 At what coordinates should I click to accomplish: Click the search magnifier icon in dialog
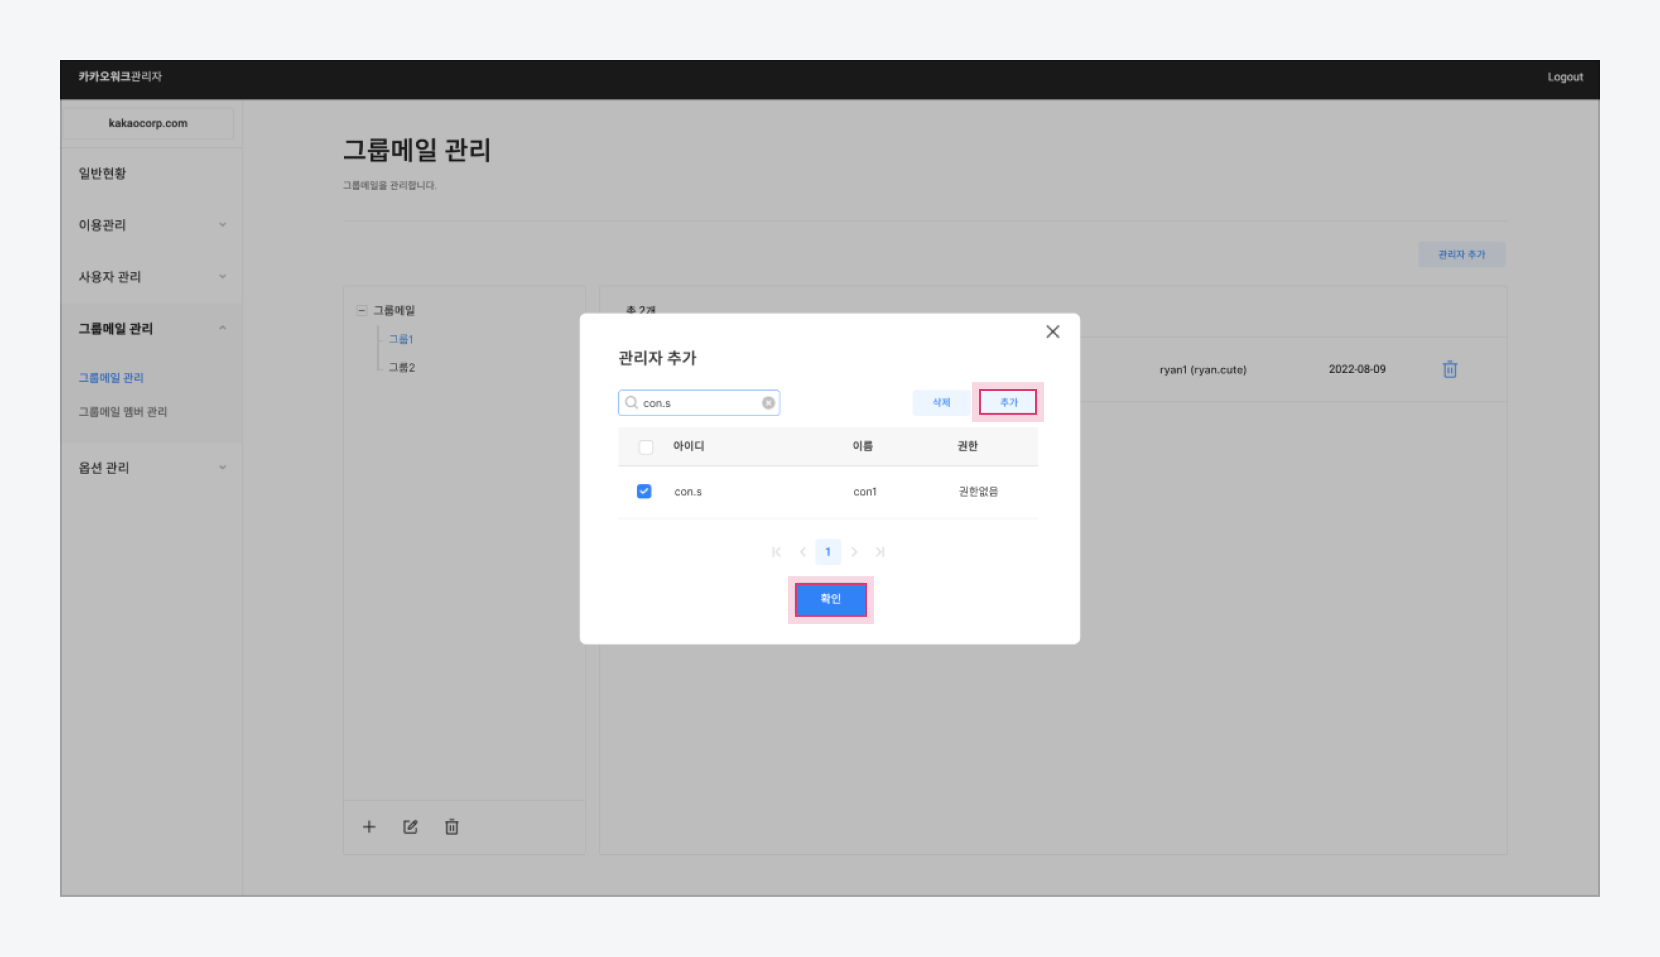631,403
